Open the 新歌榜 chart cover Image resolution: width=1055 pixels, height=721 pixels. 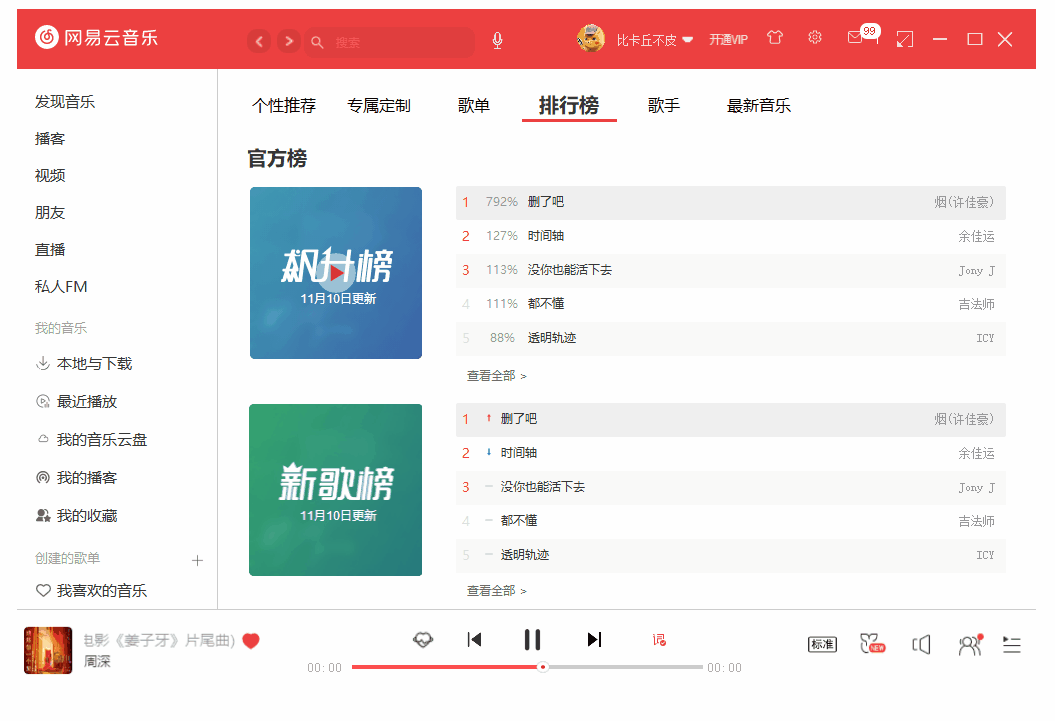click(336, 490)
